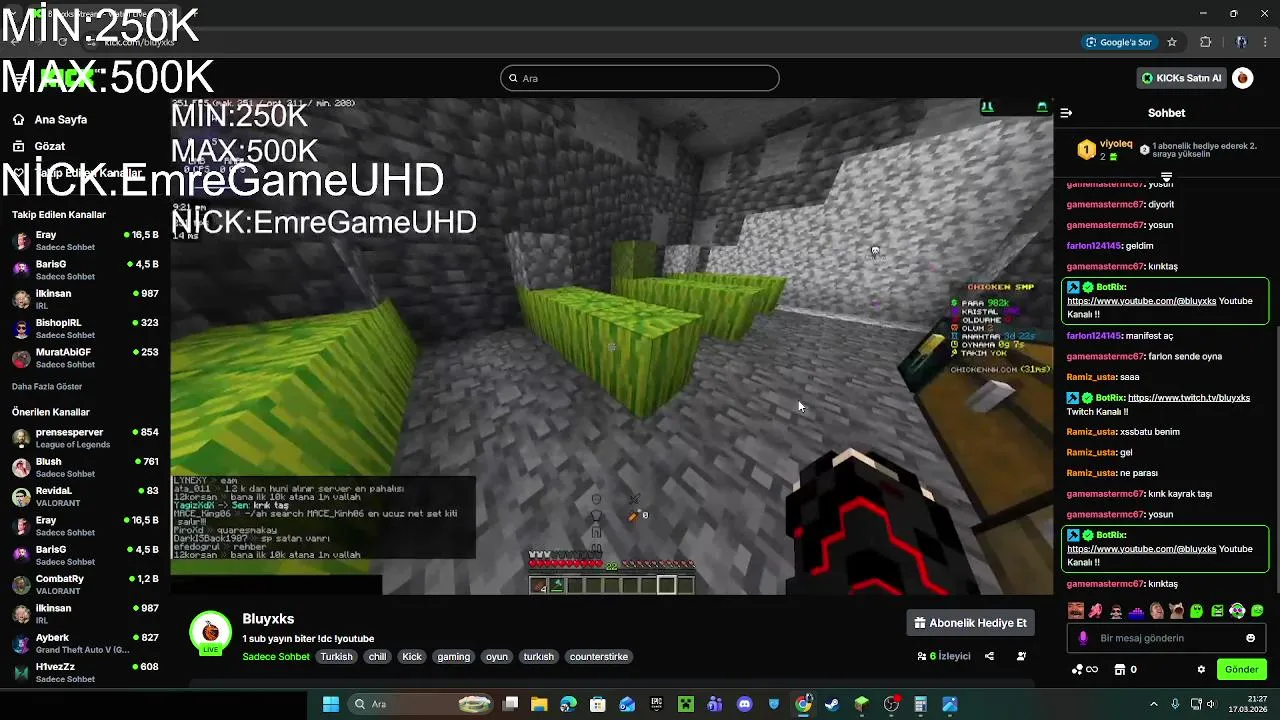Open MuratAbiGF channel in sidebar
The width and height of the screenshot is (1280, 720).
pyautogui.click(x=85, y=358)
